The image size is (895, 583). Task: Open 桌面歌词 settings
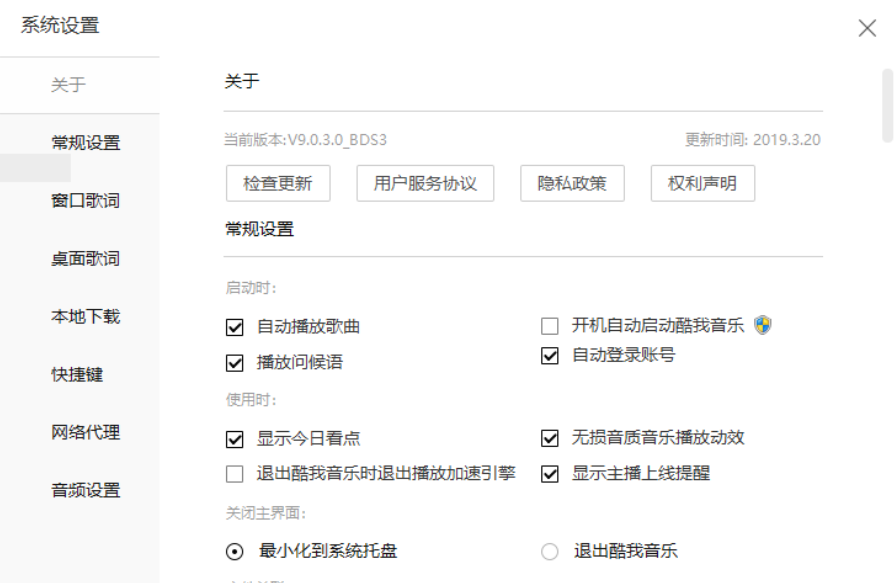(86, 259)
